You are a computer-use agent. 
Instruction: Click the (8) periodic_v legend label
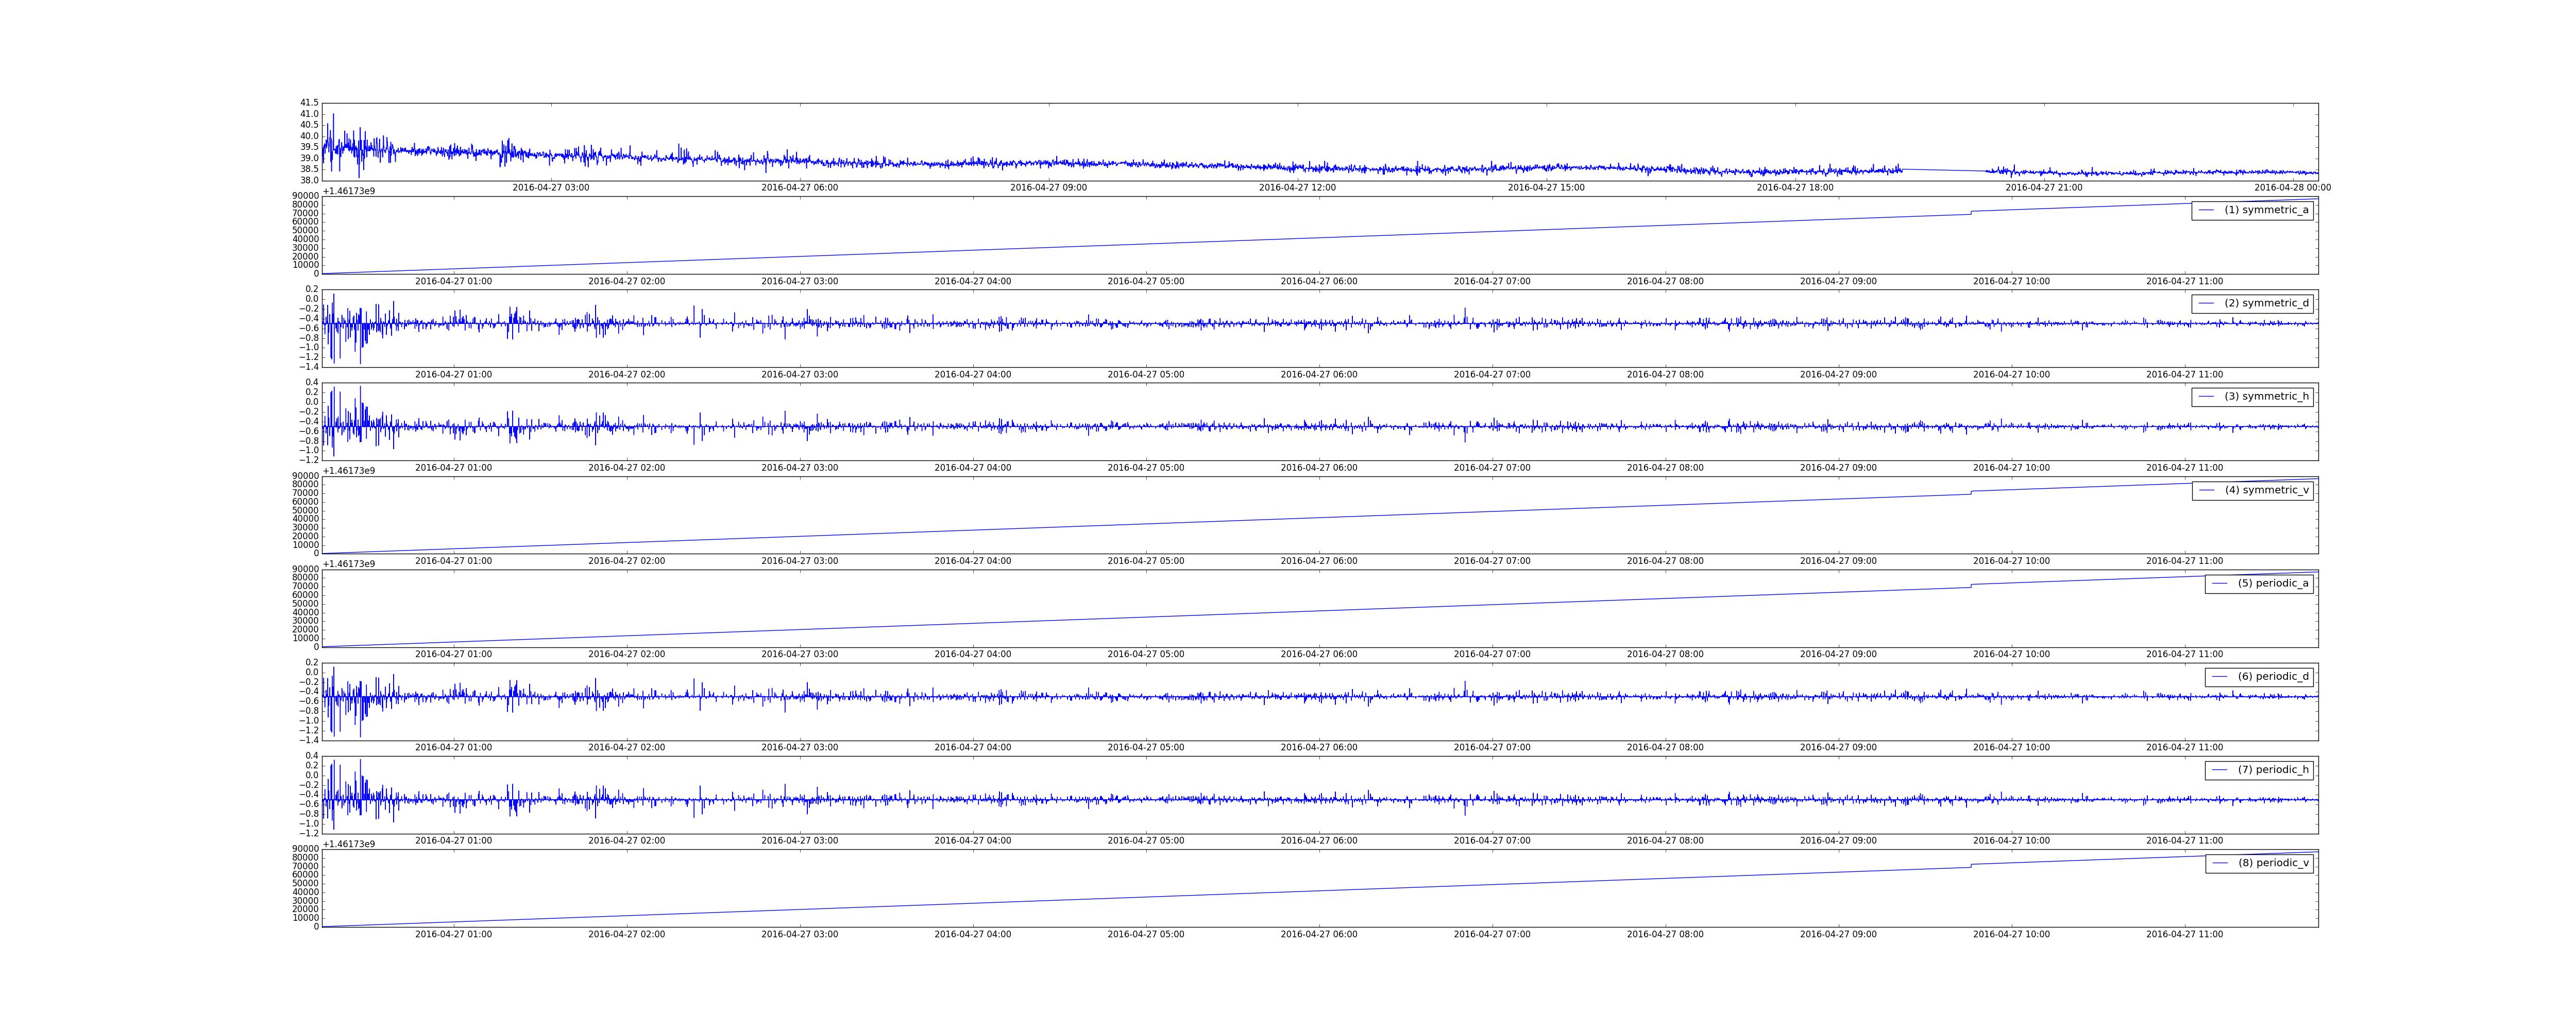2273,863
